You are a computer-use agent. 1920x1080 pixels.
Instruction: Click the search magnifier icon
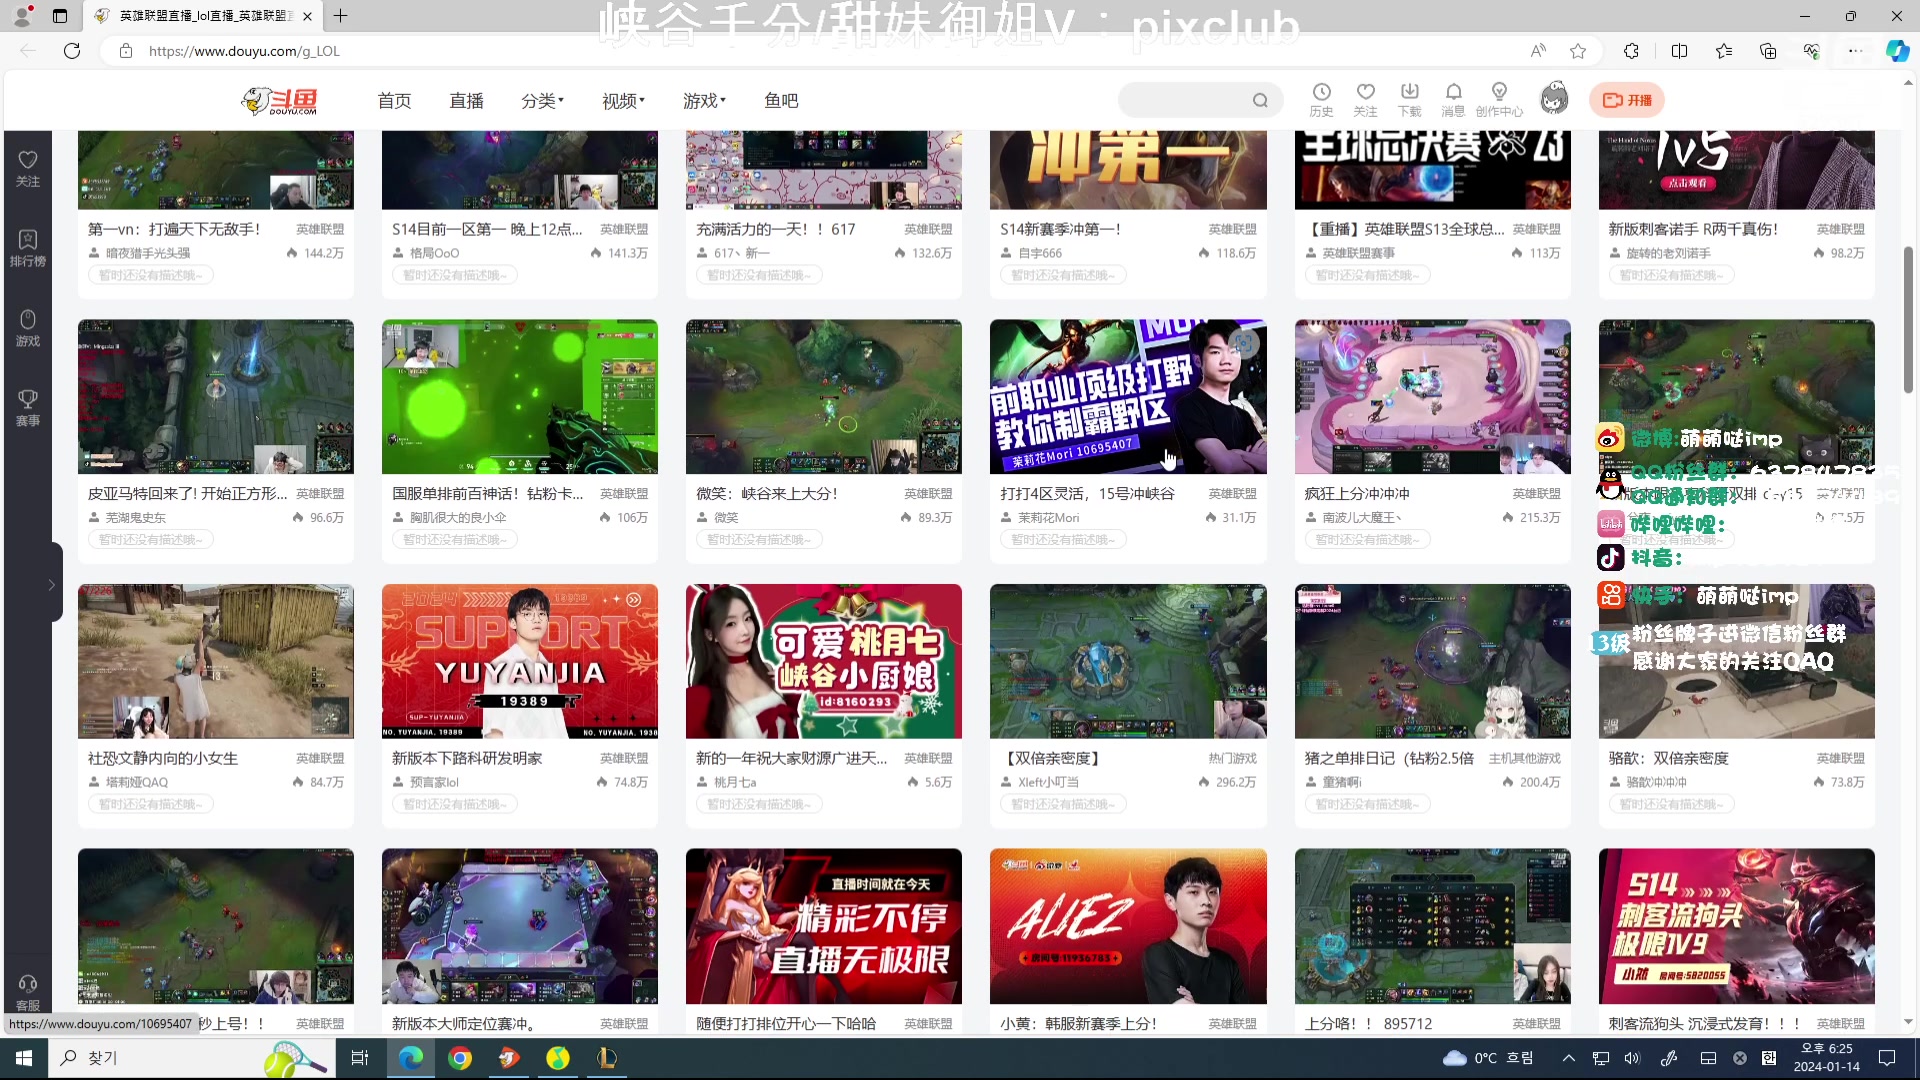tap(1260, 100)
